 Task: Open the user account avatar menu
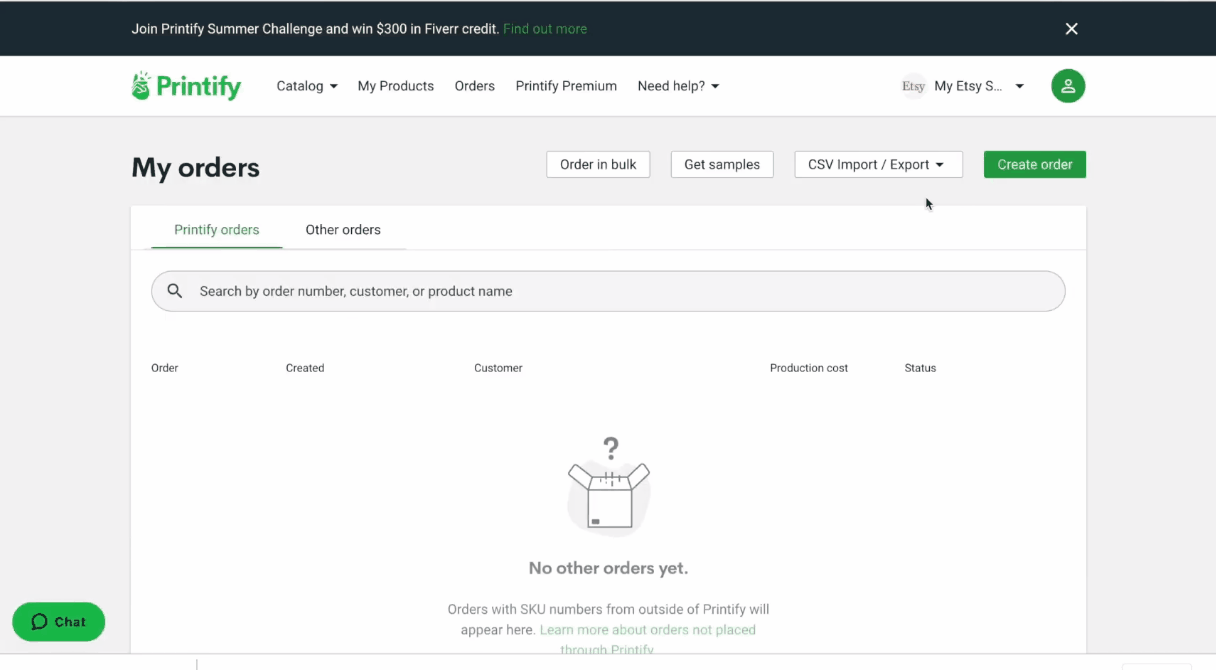point(1068,86)
